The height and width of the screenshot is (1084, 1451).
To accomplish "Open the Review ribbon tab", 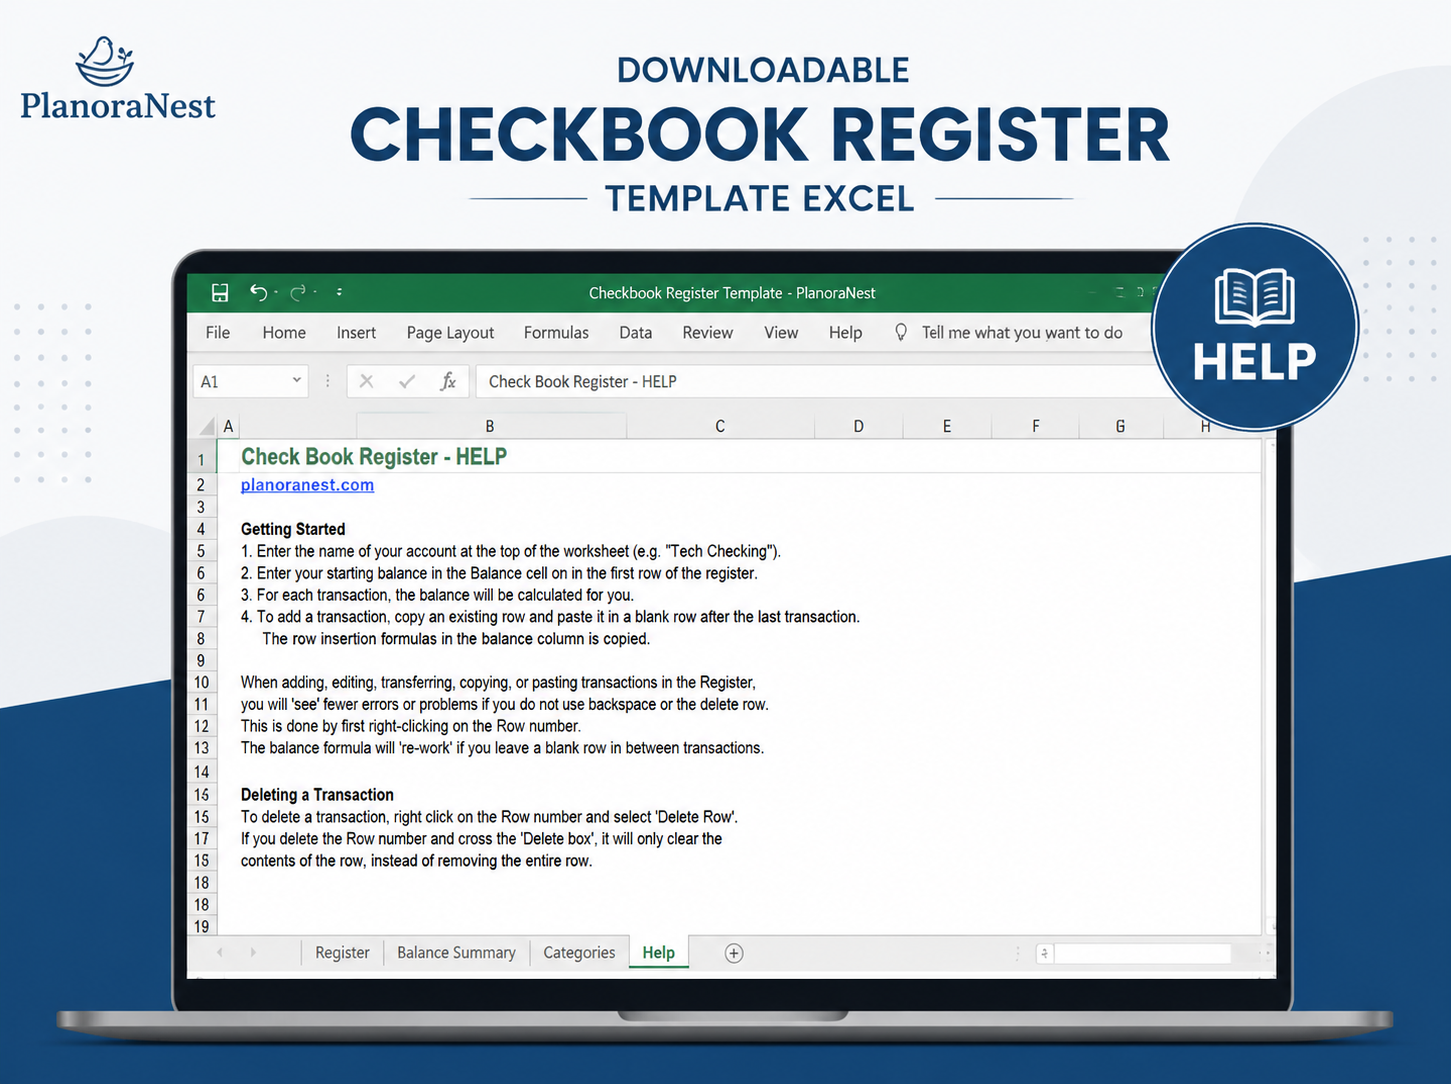I will click(x=707, y=333).
